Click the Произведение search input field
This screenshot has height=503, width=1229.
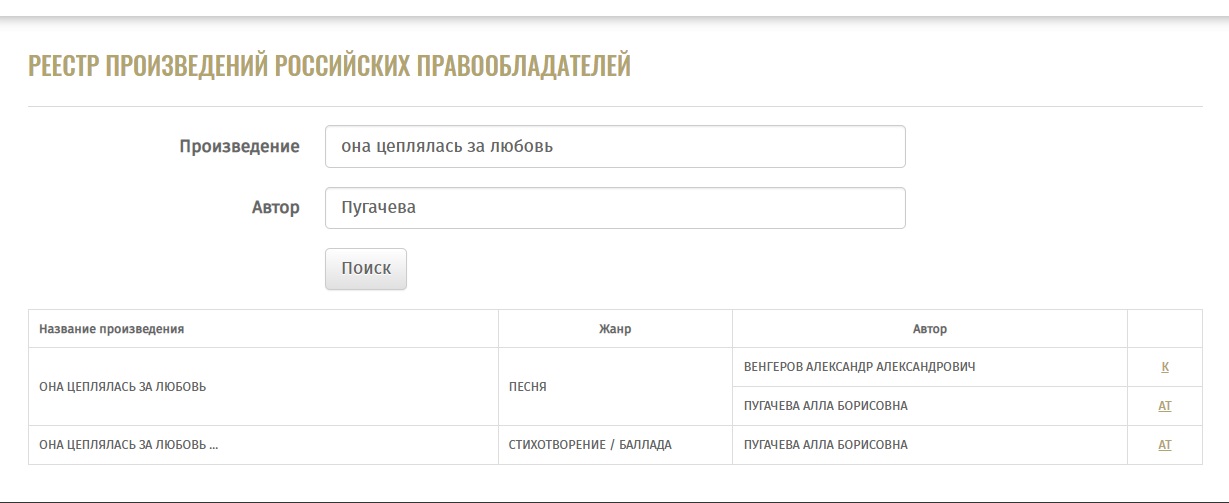615,146
